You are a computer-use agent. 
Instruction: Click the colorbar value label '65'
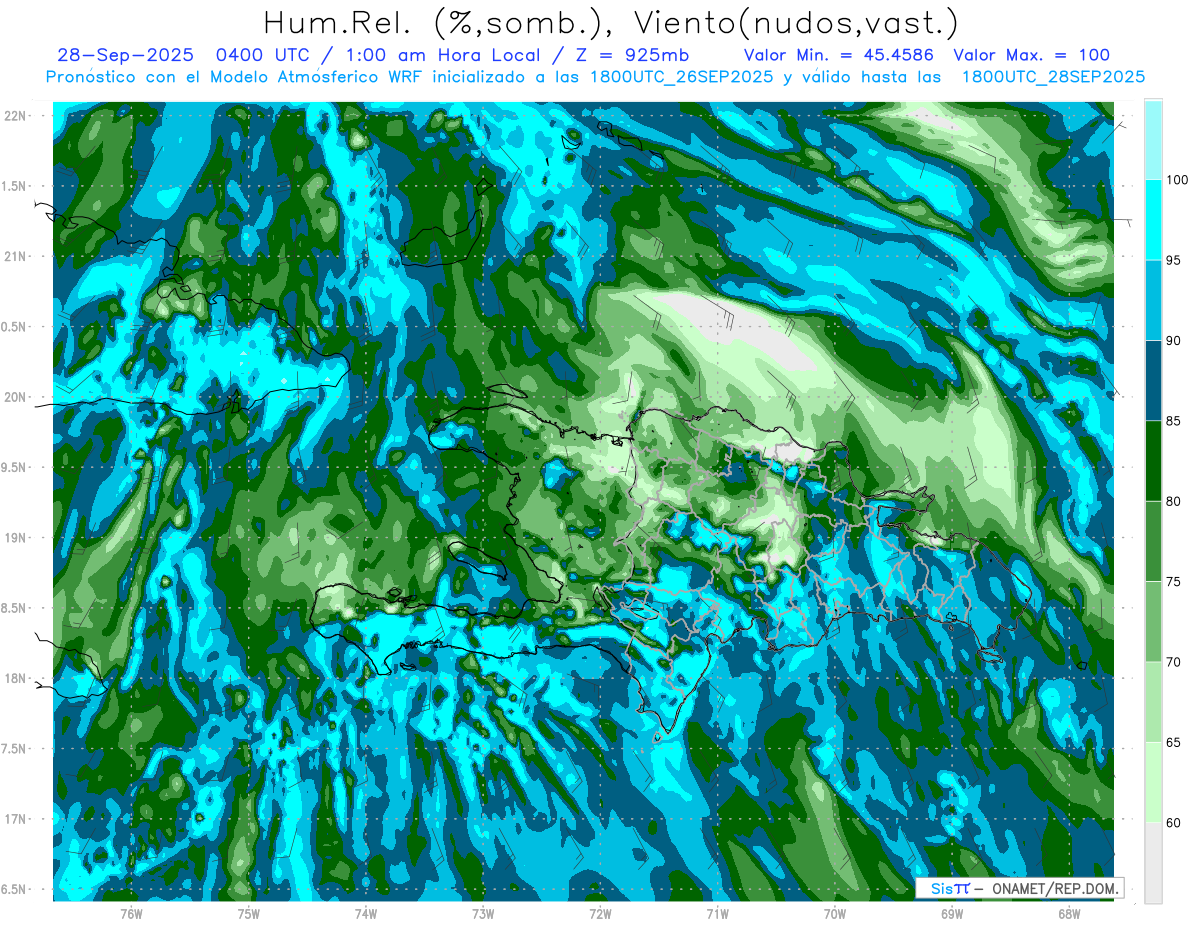1174,742
